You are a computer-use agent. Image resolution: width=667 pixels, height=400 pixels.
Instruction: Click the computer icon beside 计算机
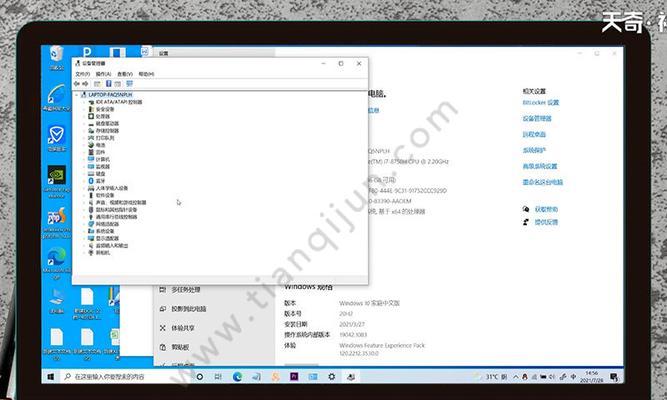pos(91,159)
